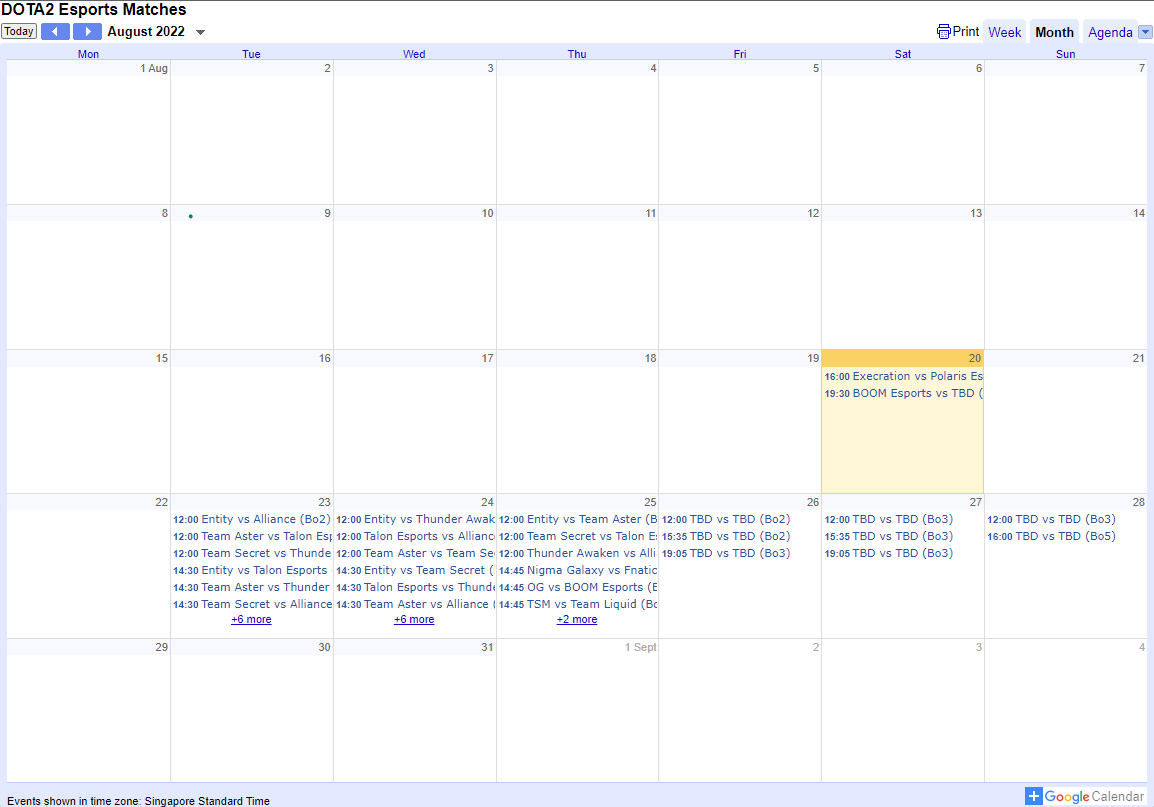1154x807 pixels.
Task: Click the 1 Sept date label
Action: (640, 647)
